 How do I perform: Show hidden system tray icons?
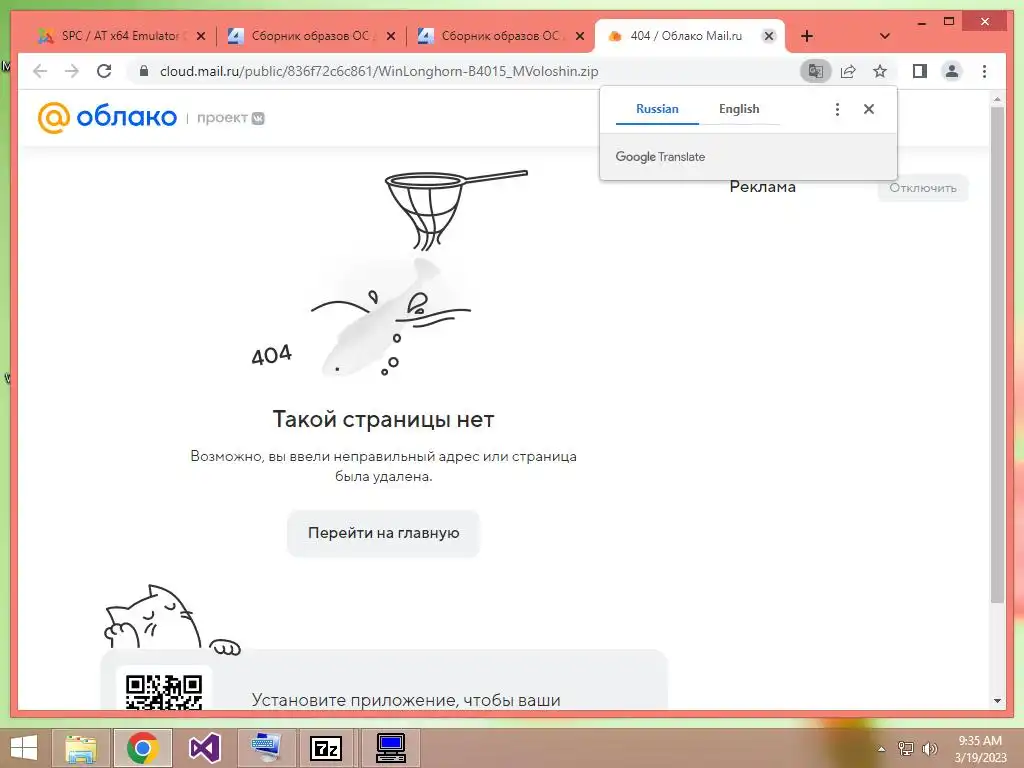pyautogui.click(x=882, y=749)
